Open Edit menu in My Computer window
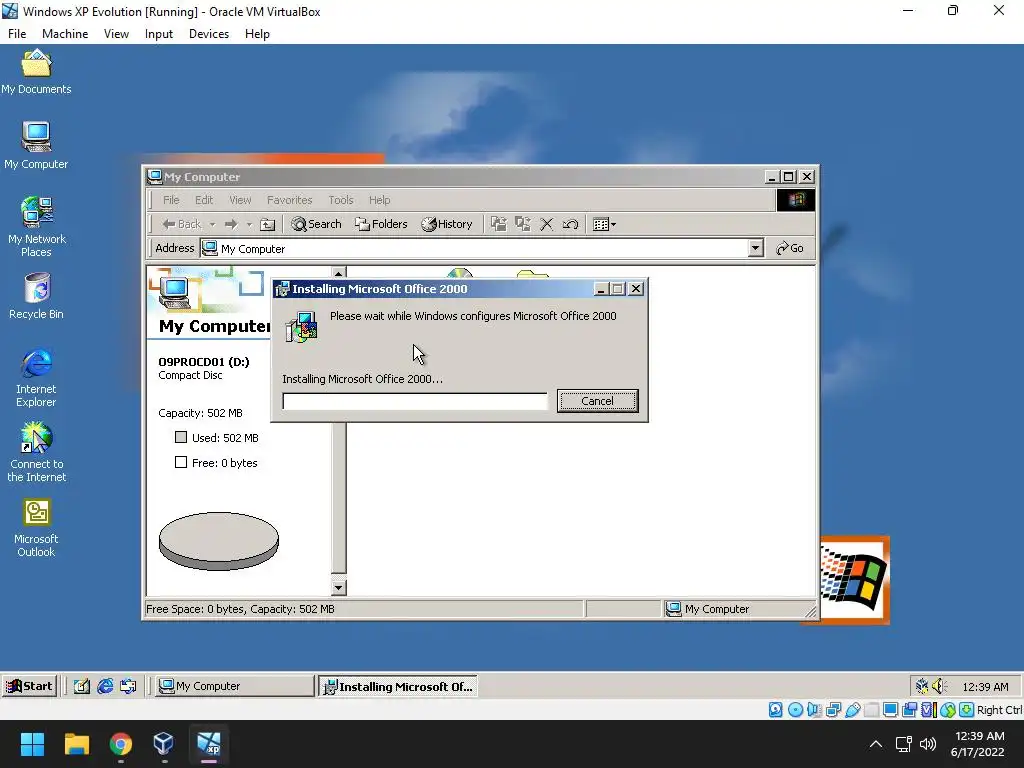1024x768 pixels. [204, 200]
